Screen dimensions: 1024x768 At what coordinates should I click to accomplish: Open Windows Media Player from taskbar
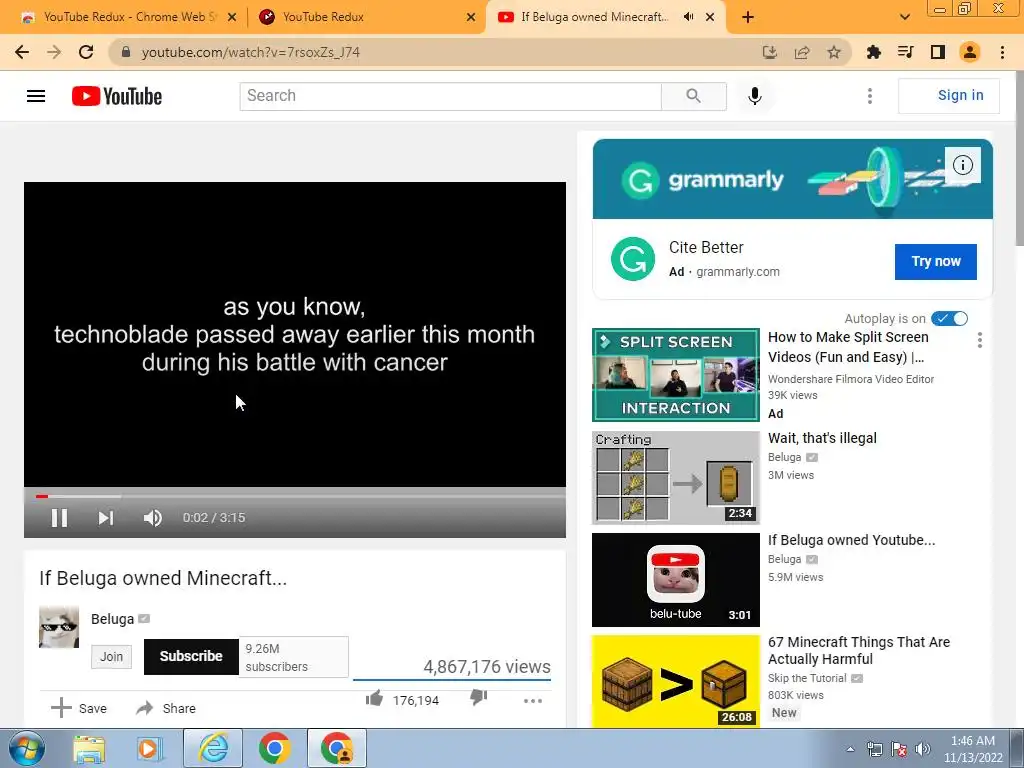pyautogui.click(x=150, y=749)
